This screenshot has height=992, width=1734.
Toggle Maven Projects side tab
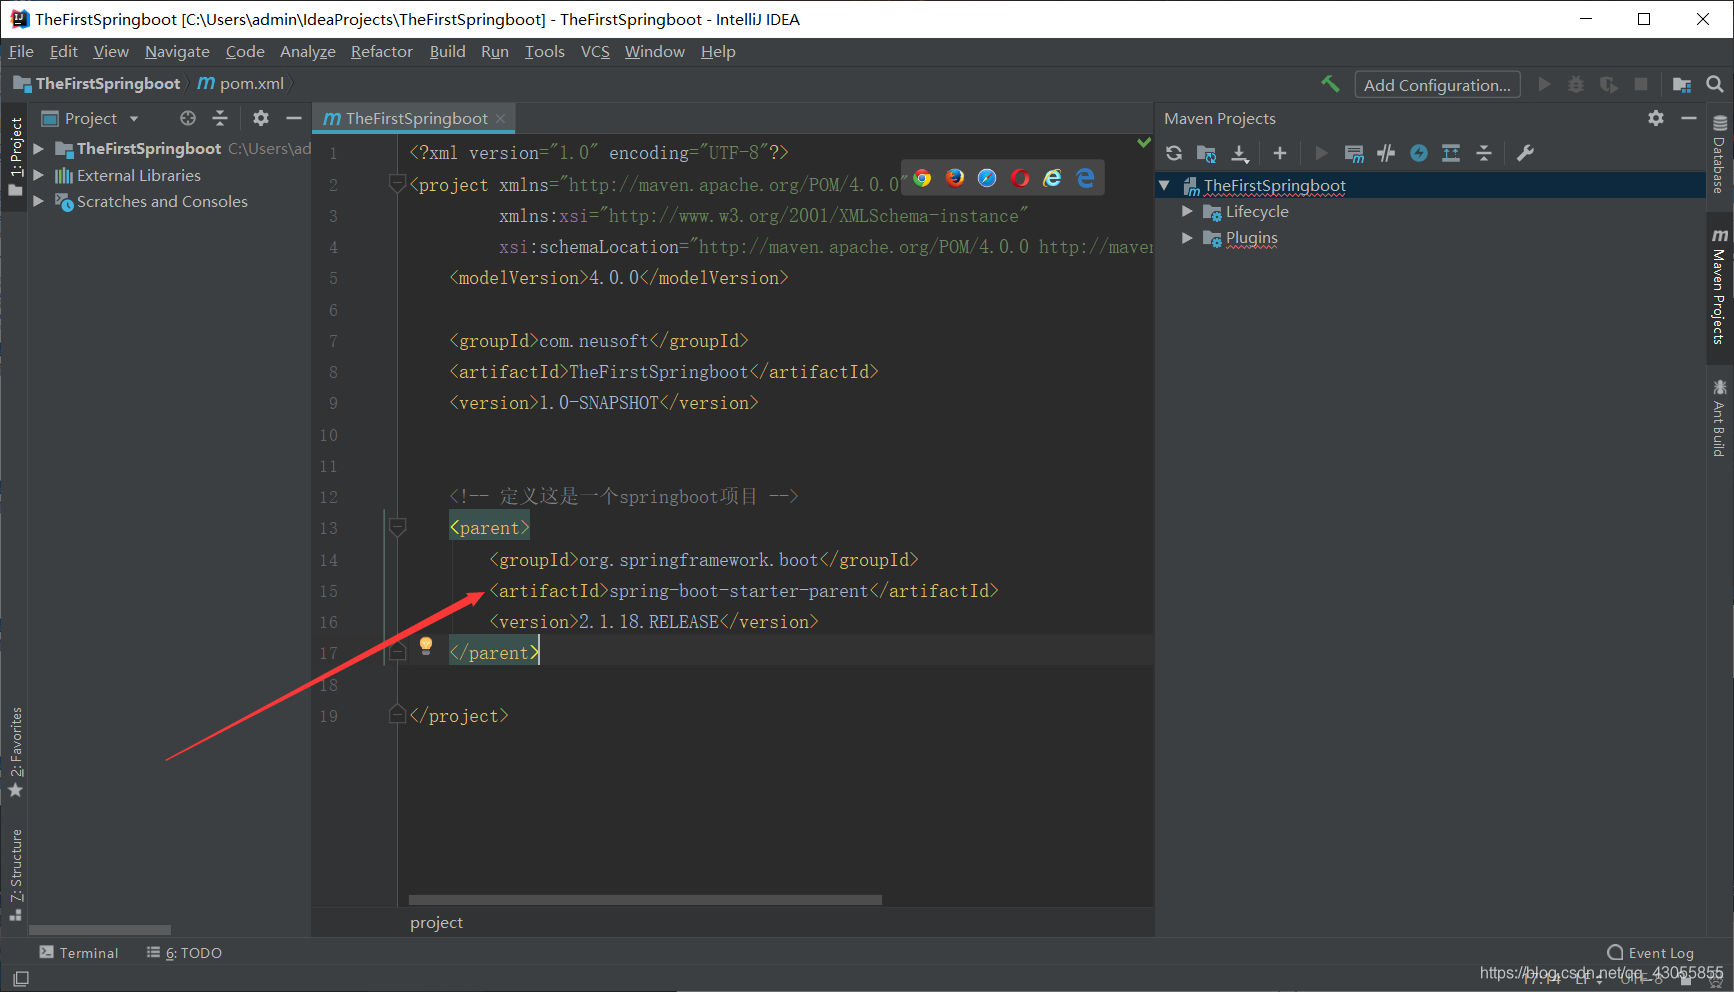tap(1719, 287)
